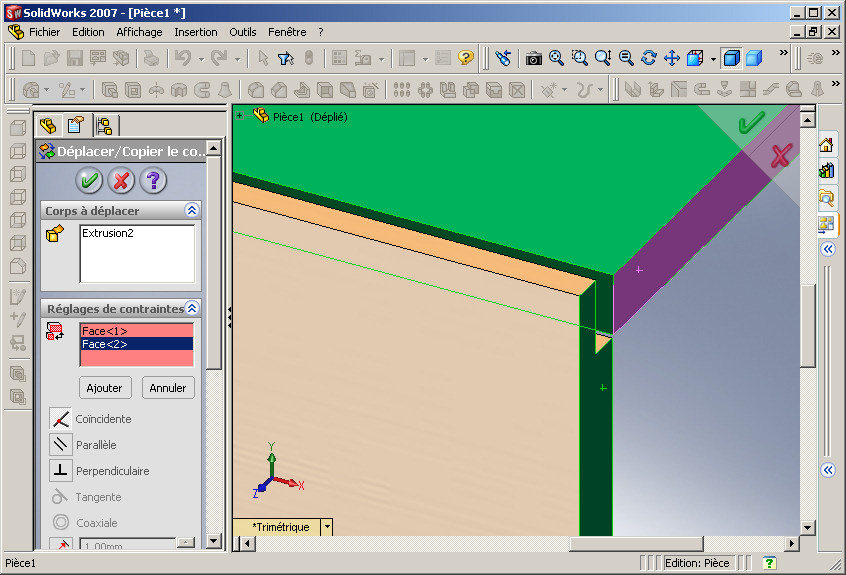Click the Rotate View icon
The height and width of the screenshot is (575, 846).
(649, 58)
